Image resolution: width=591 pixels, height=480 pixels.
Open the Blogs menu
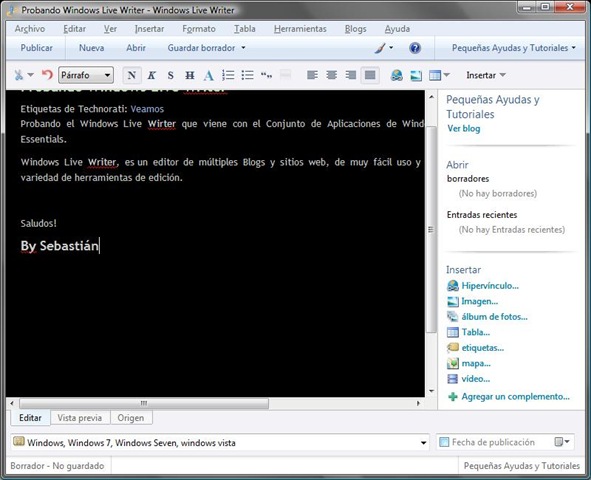(355, 29)
